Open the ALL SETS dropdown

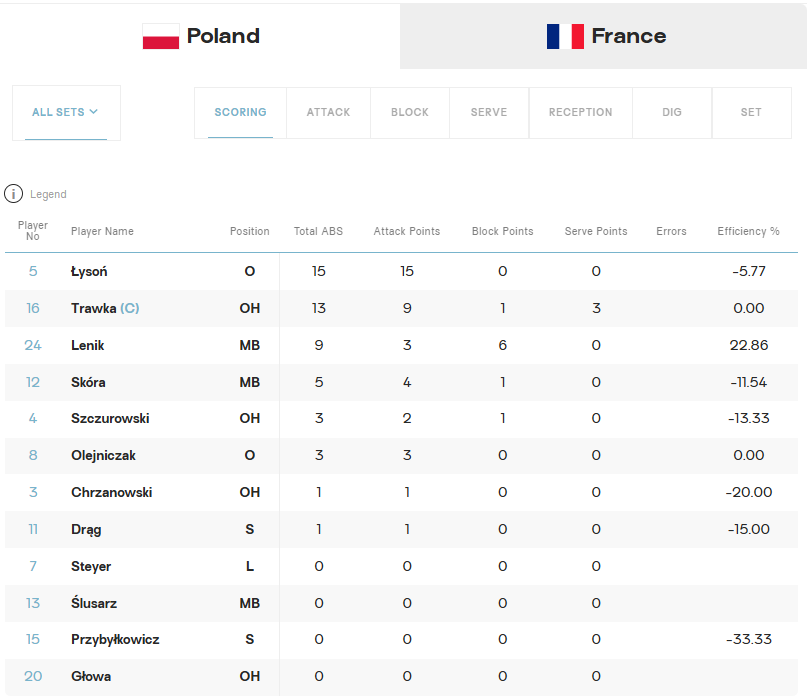(66, 112)
